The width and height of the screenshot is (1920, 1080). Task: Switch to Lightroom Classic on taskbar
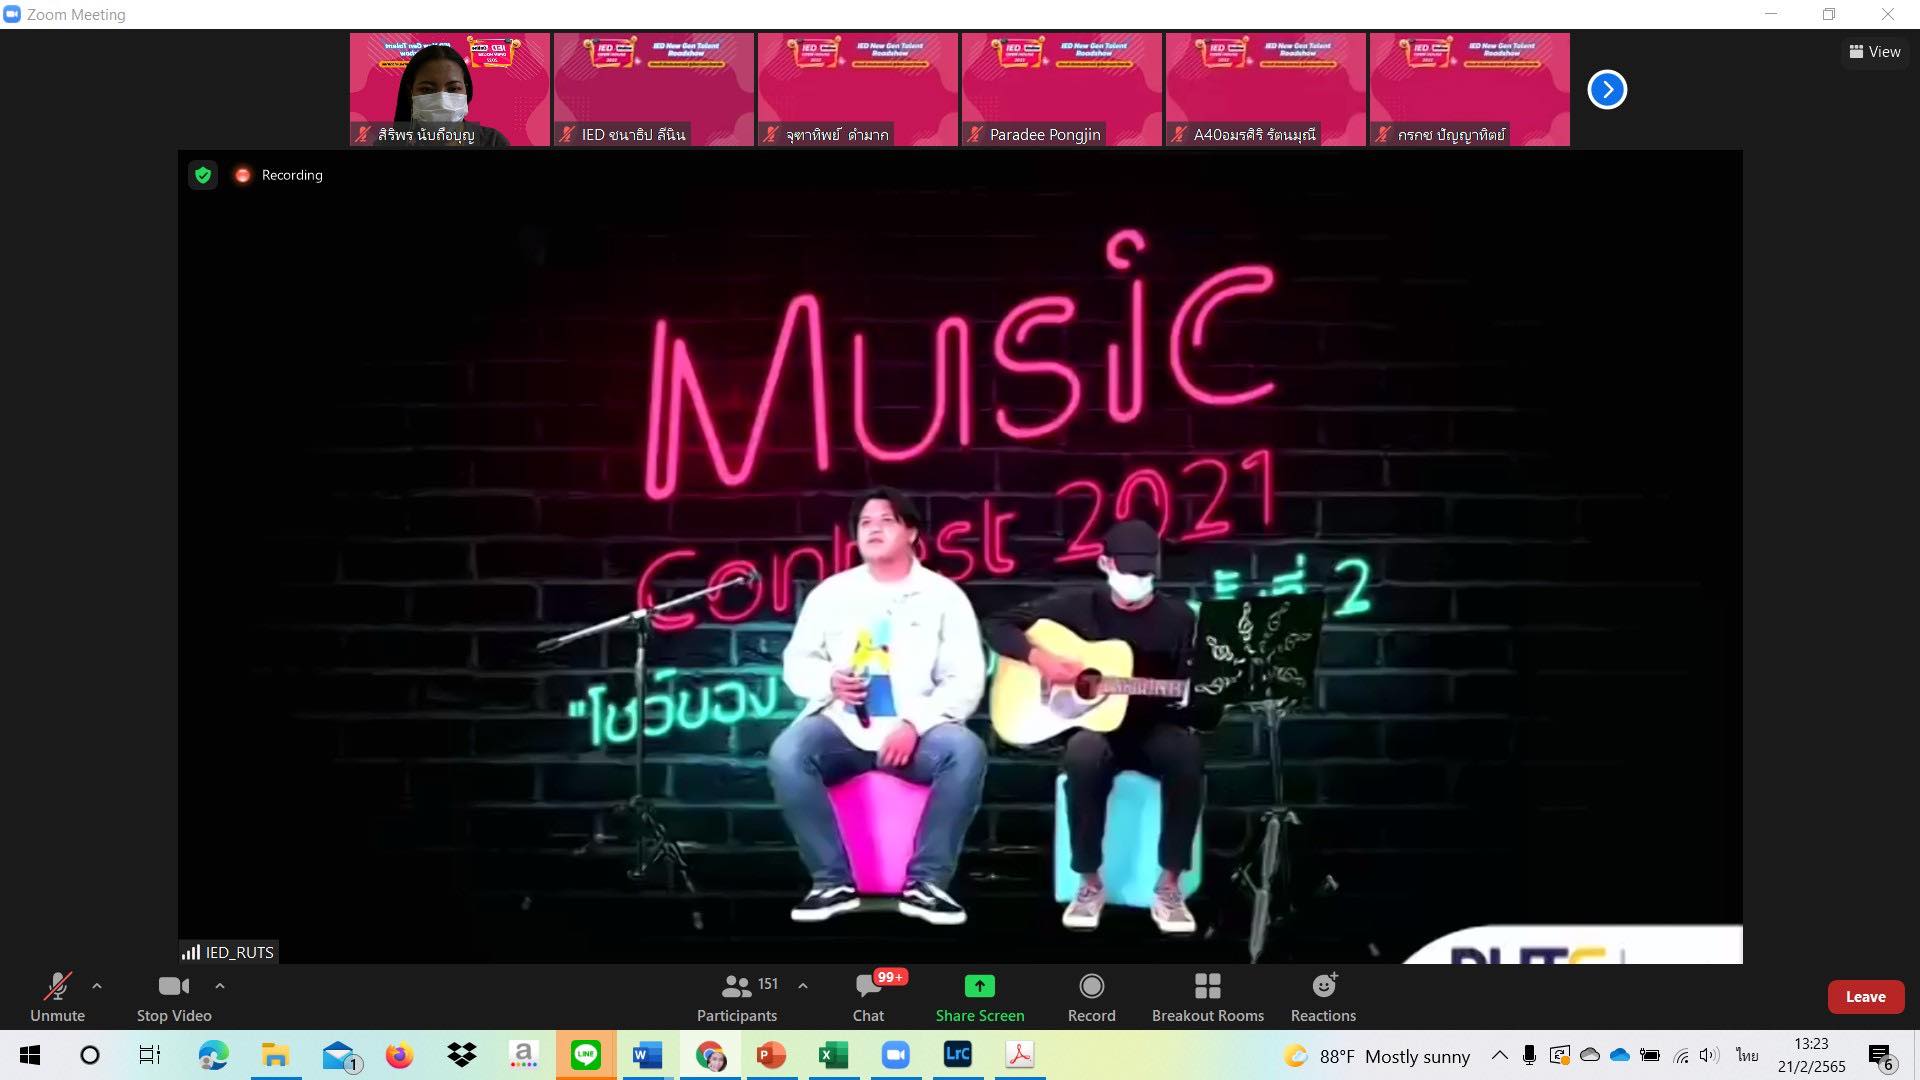click(957, 1055)
